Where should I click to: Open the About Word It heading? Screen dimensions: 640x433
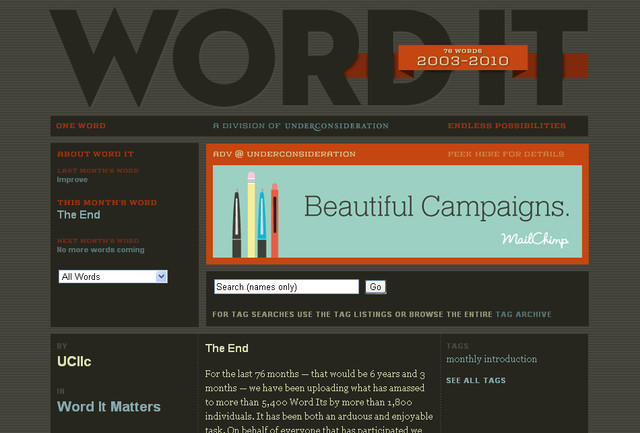95,154
